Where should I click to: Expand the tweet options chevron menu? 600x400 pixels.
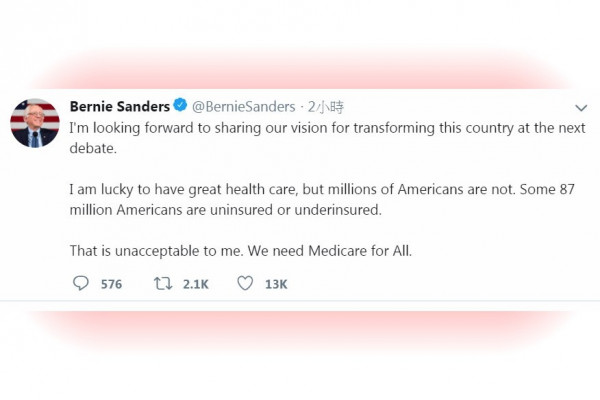[x=581, y=107]
